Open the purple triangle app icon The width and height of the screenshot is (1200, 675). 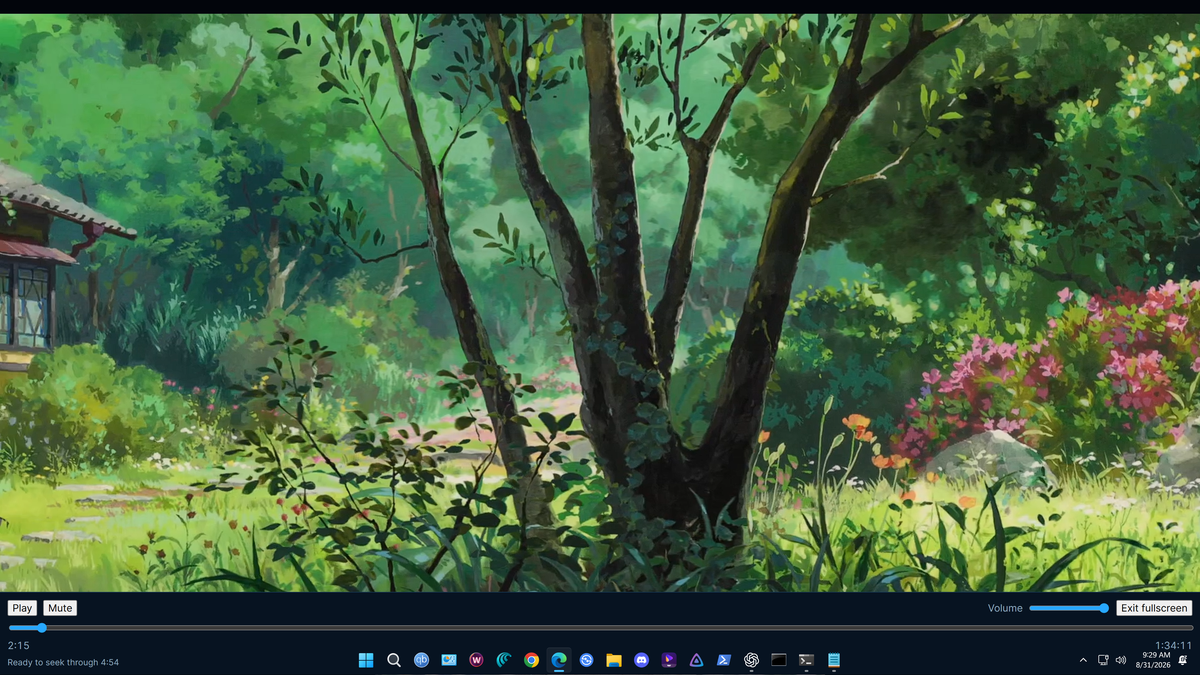click(696, 660)
